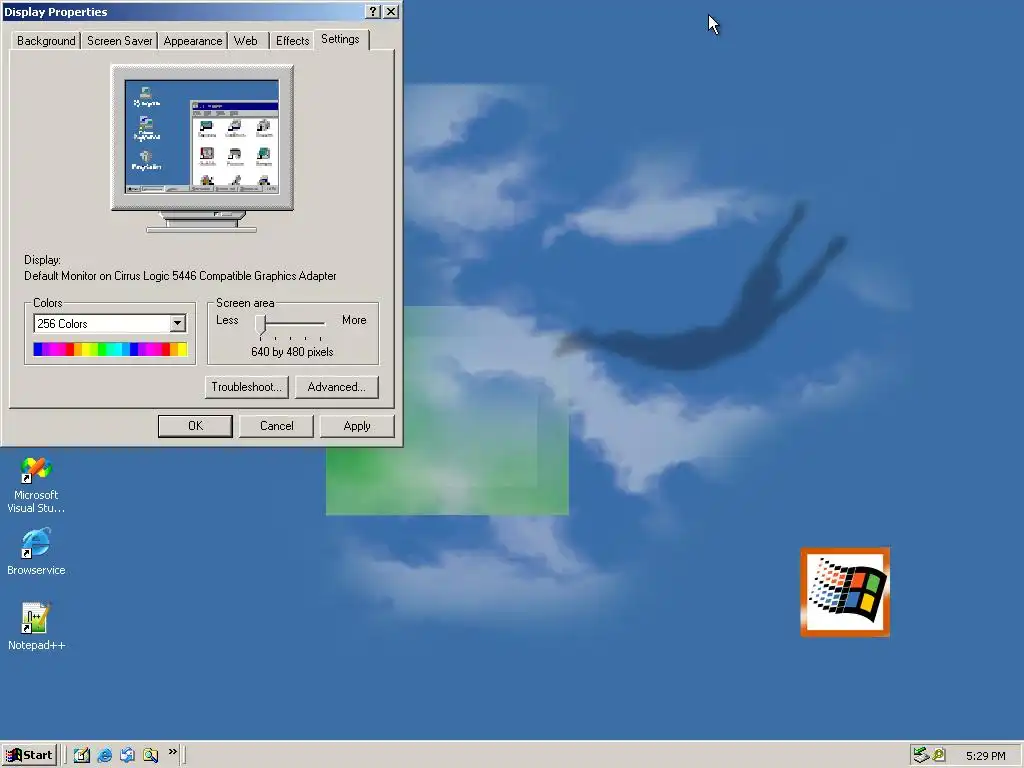Switch to the Effects tab
1024x768 pixels.
click(292, 40)
